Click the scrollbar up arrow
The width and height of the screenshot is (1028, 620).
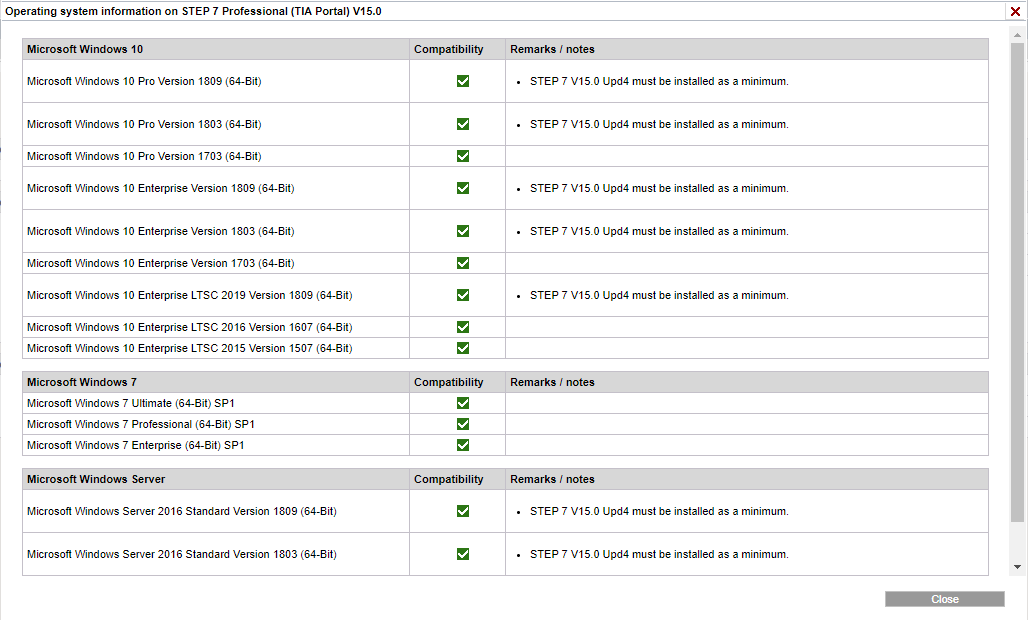pyautogui.click(x=1017, y=35)
